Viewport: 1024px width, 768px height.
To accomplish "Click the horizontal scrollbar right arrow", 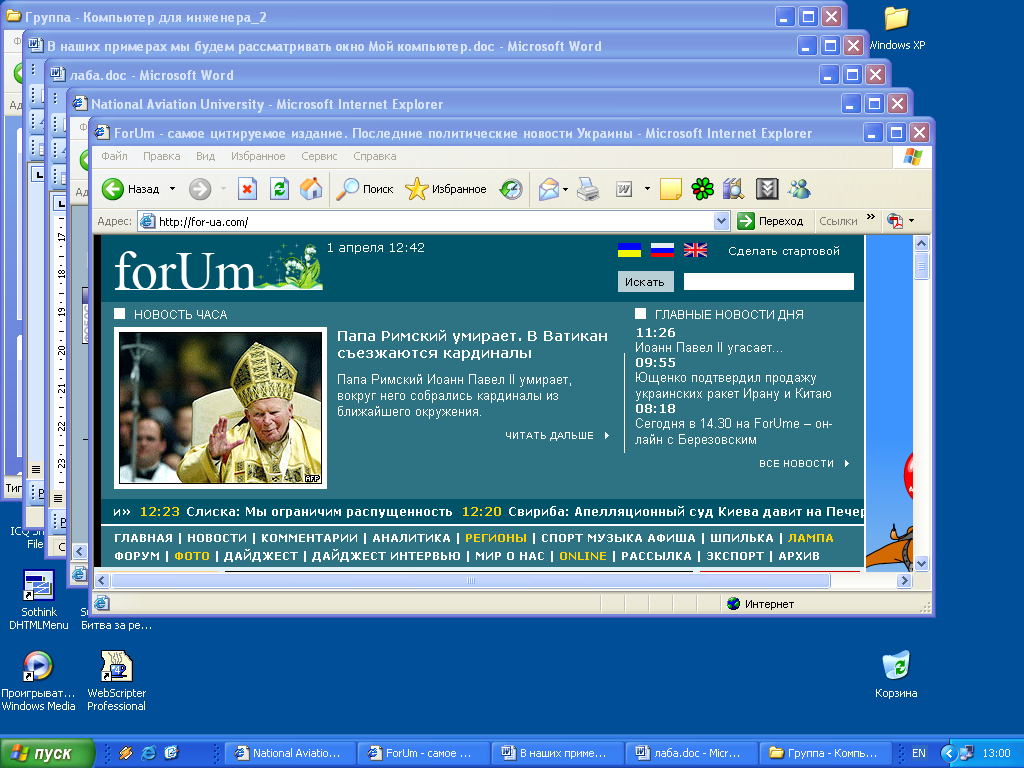I will pyautogui.click(x=904, y=580).
